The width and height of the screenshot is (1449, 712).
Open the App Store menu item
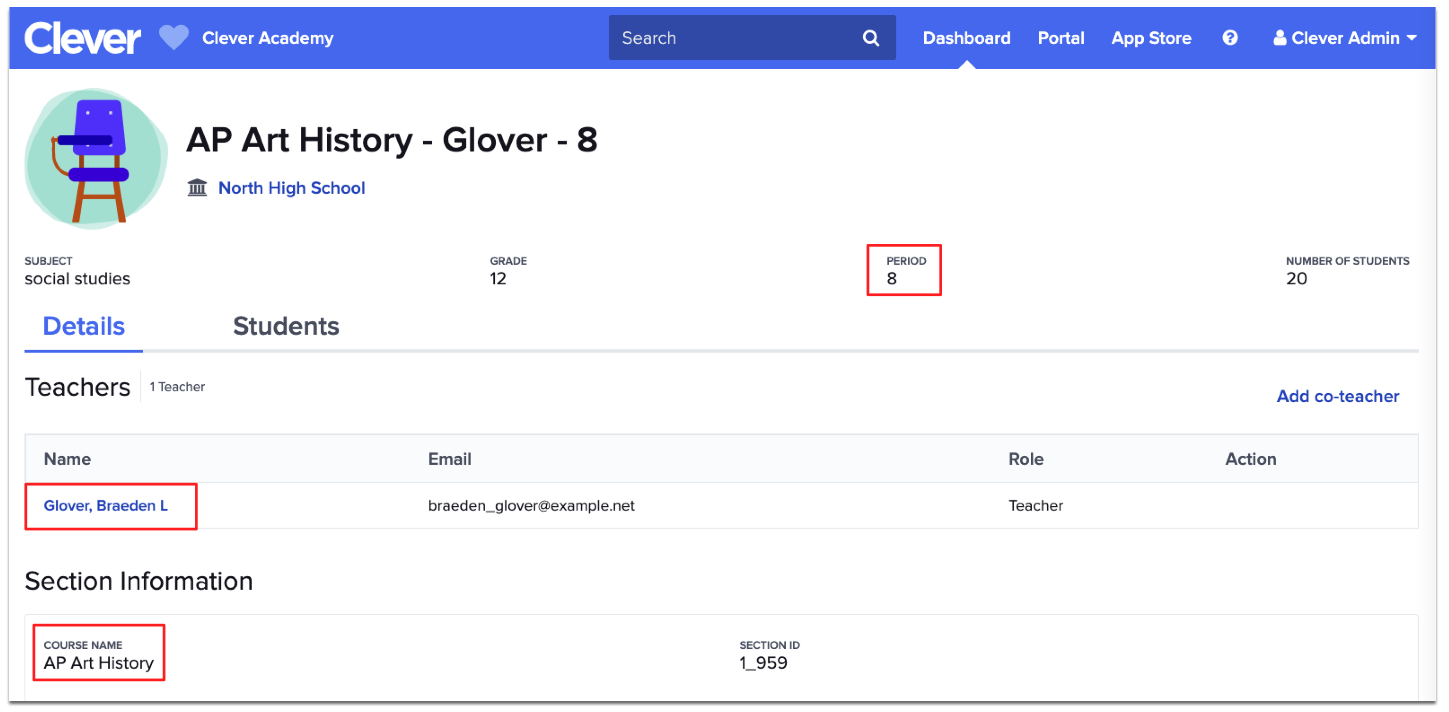[1151, 37]
